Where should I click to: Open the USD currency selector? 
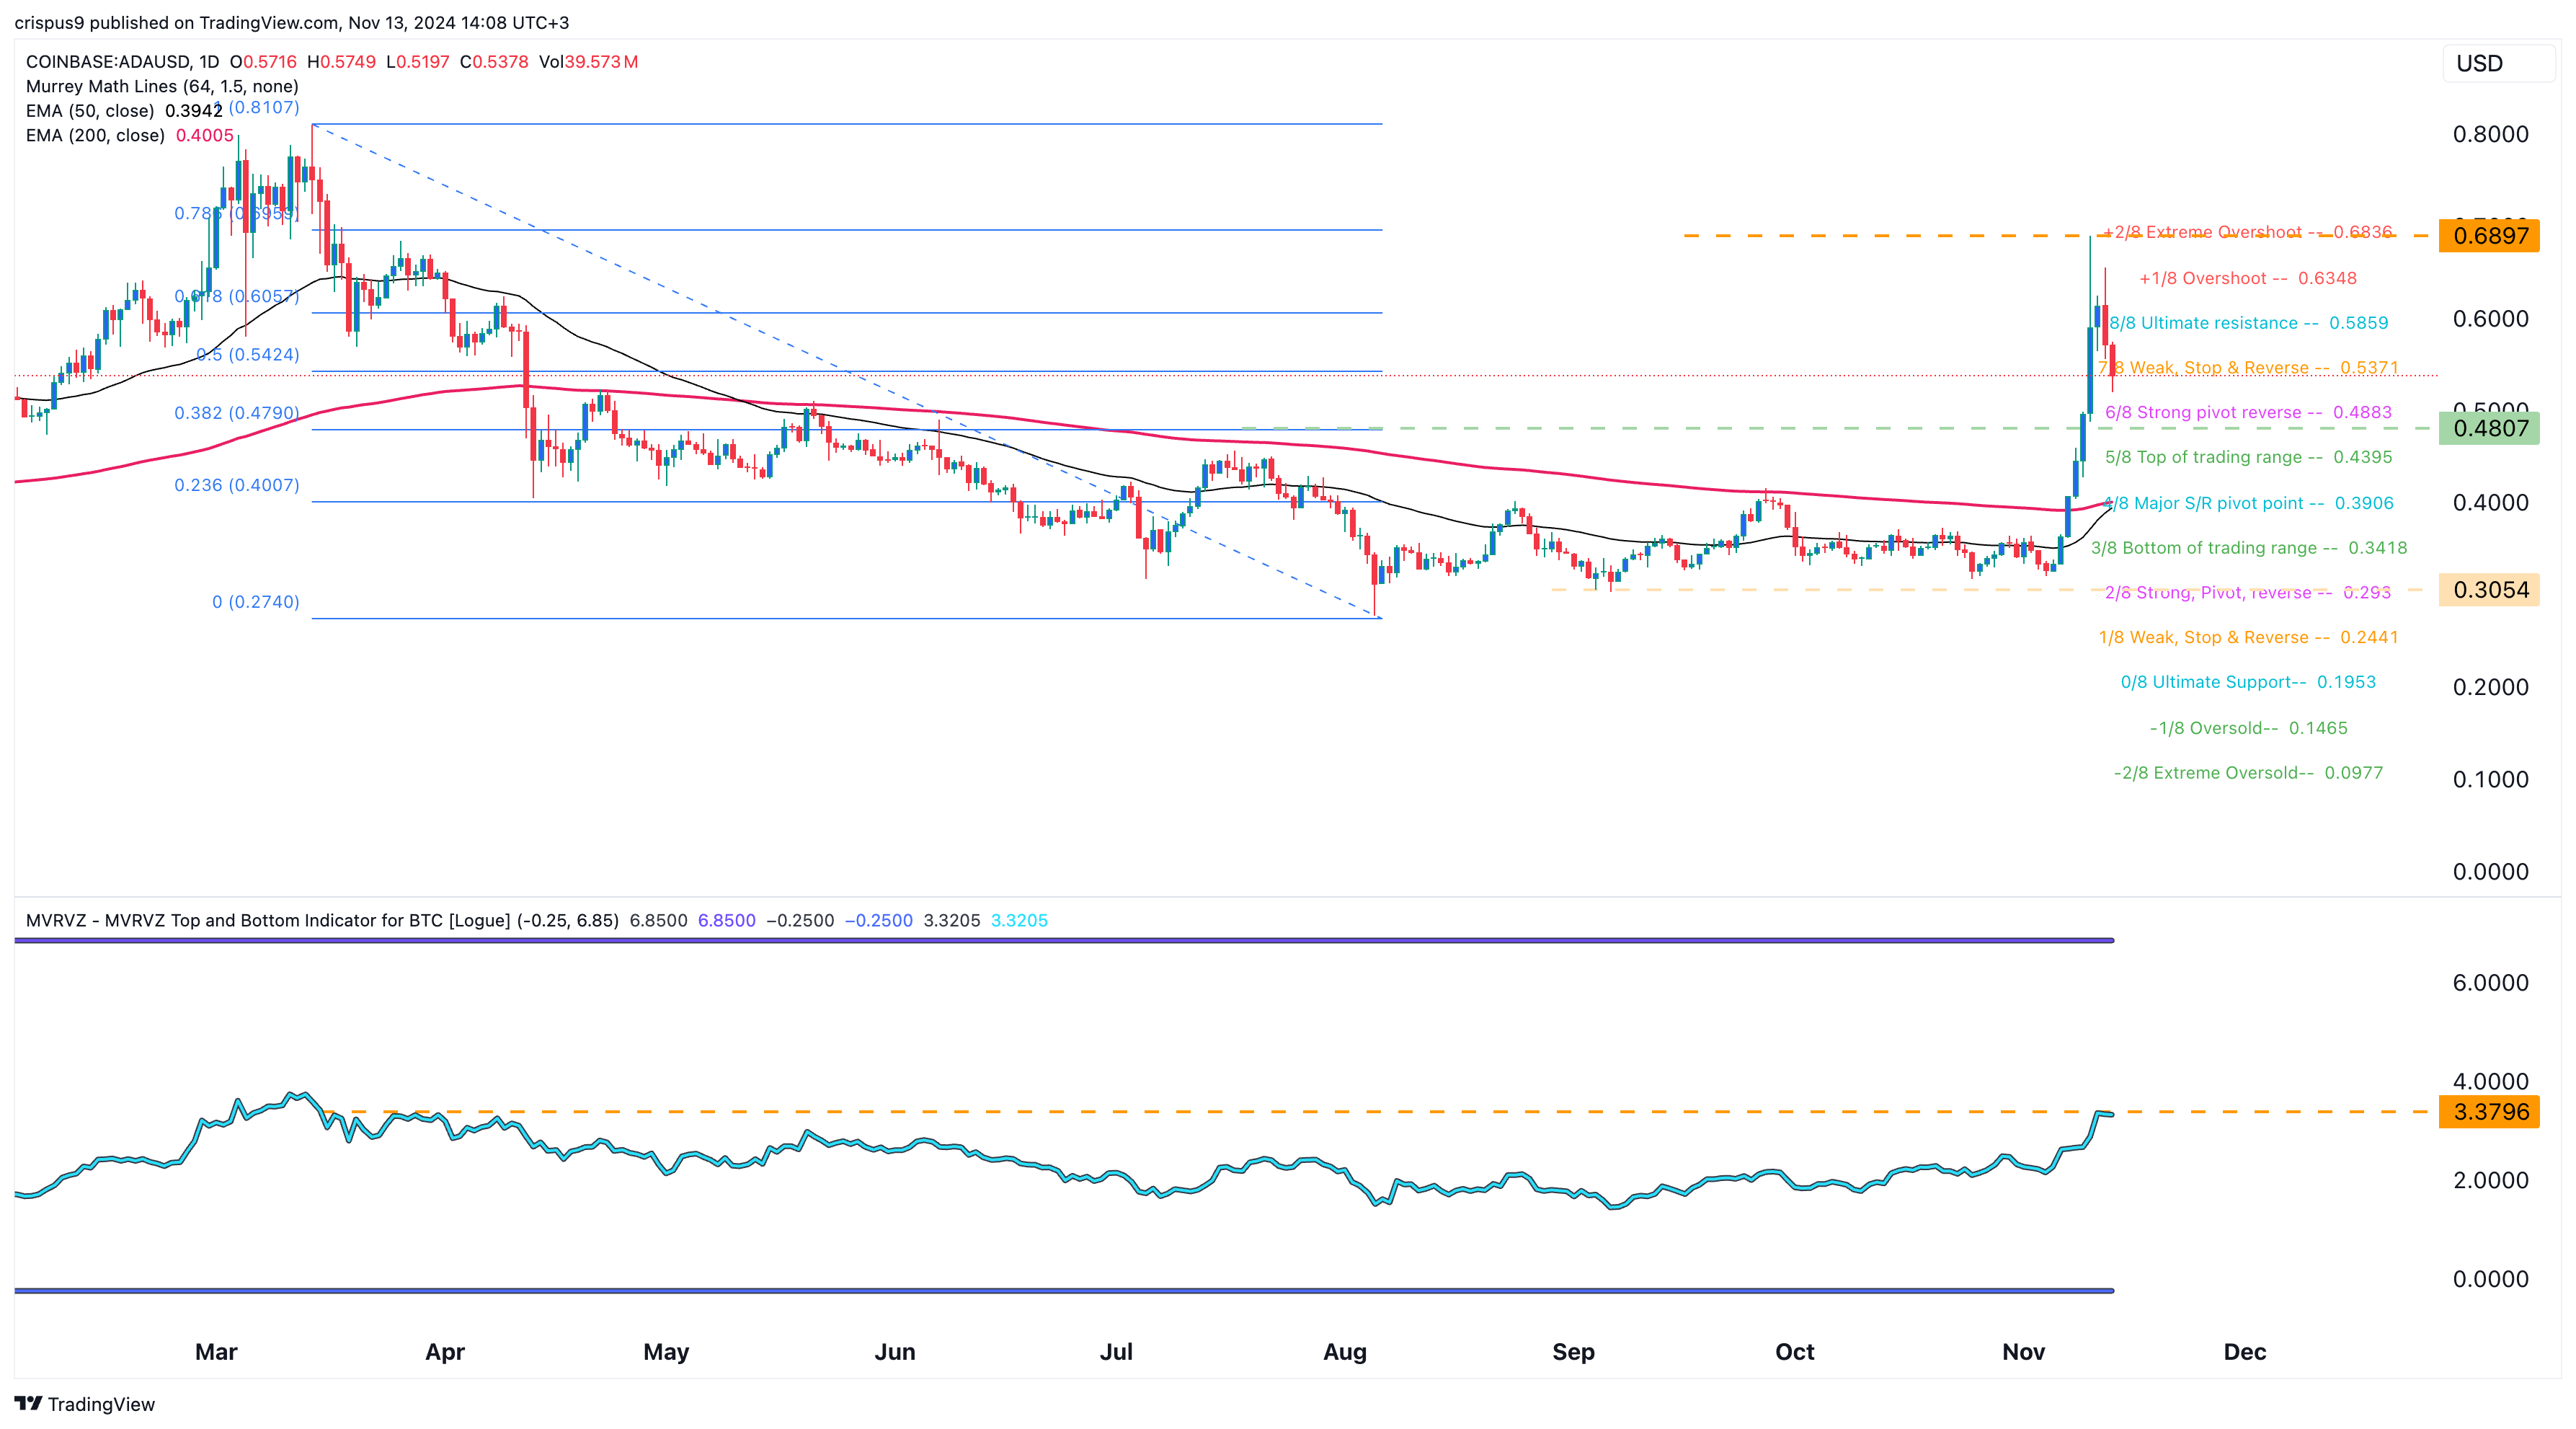[x=2498, y=64]
